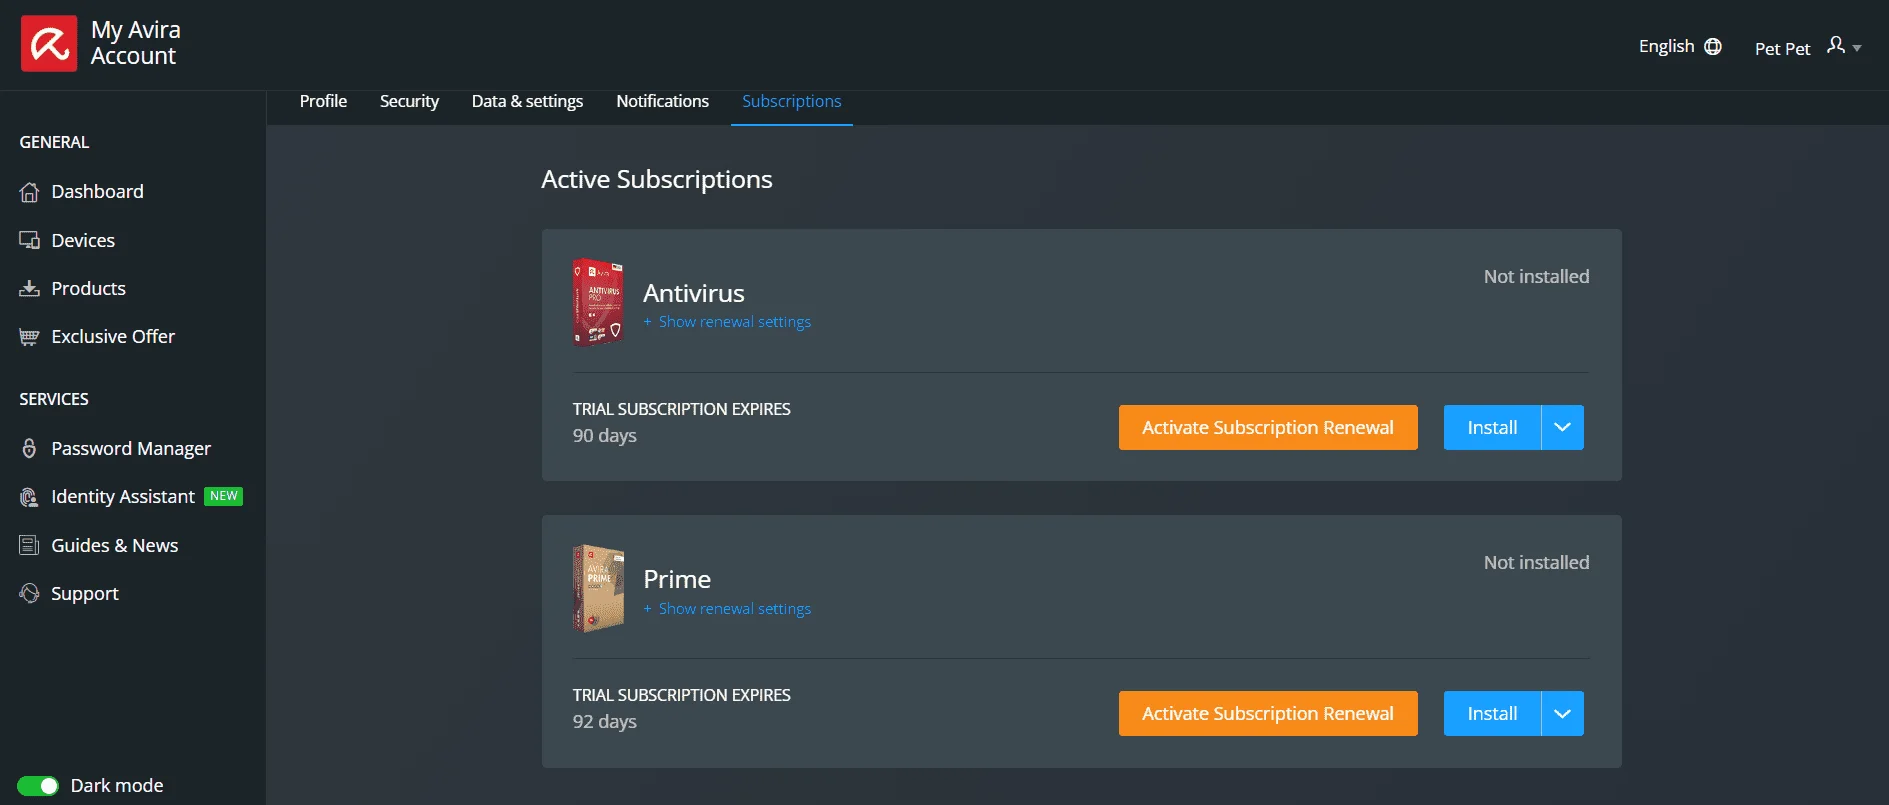This screenshot has height=805, width=1889.
Task: Click My Avira Account title text
Action: 135,43
